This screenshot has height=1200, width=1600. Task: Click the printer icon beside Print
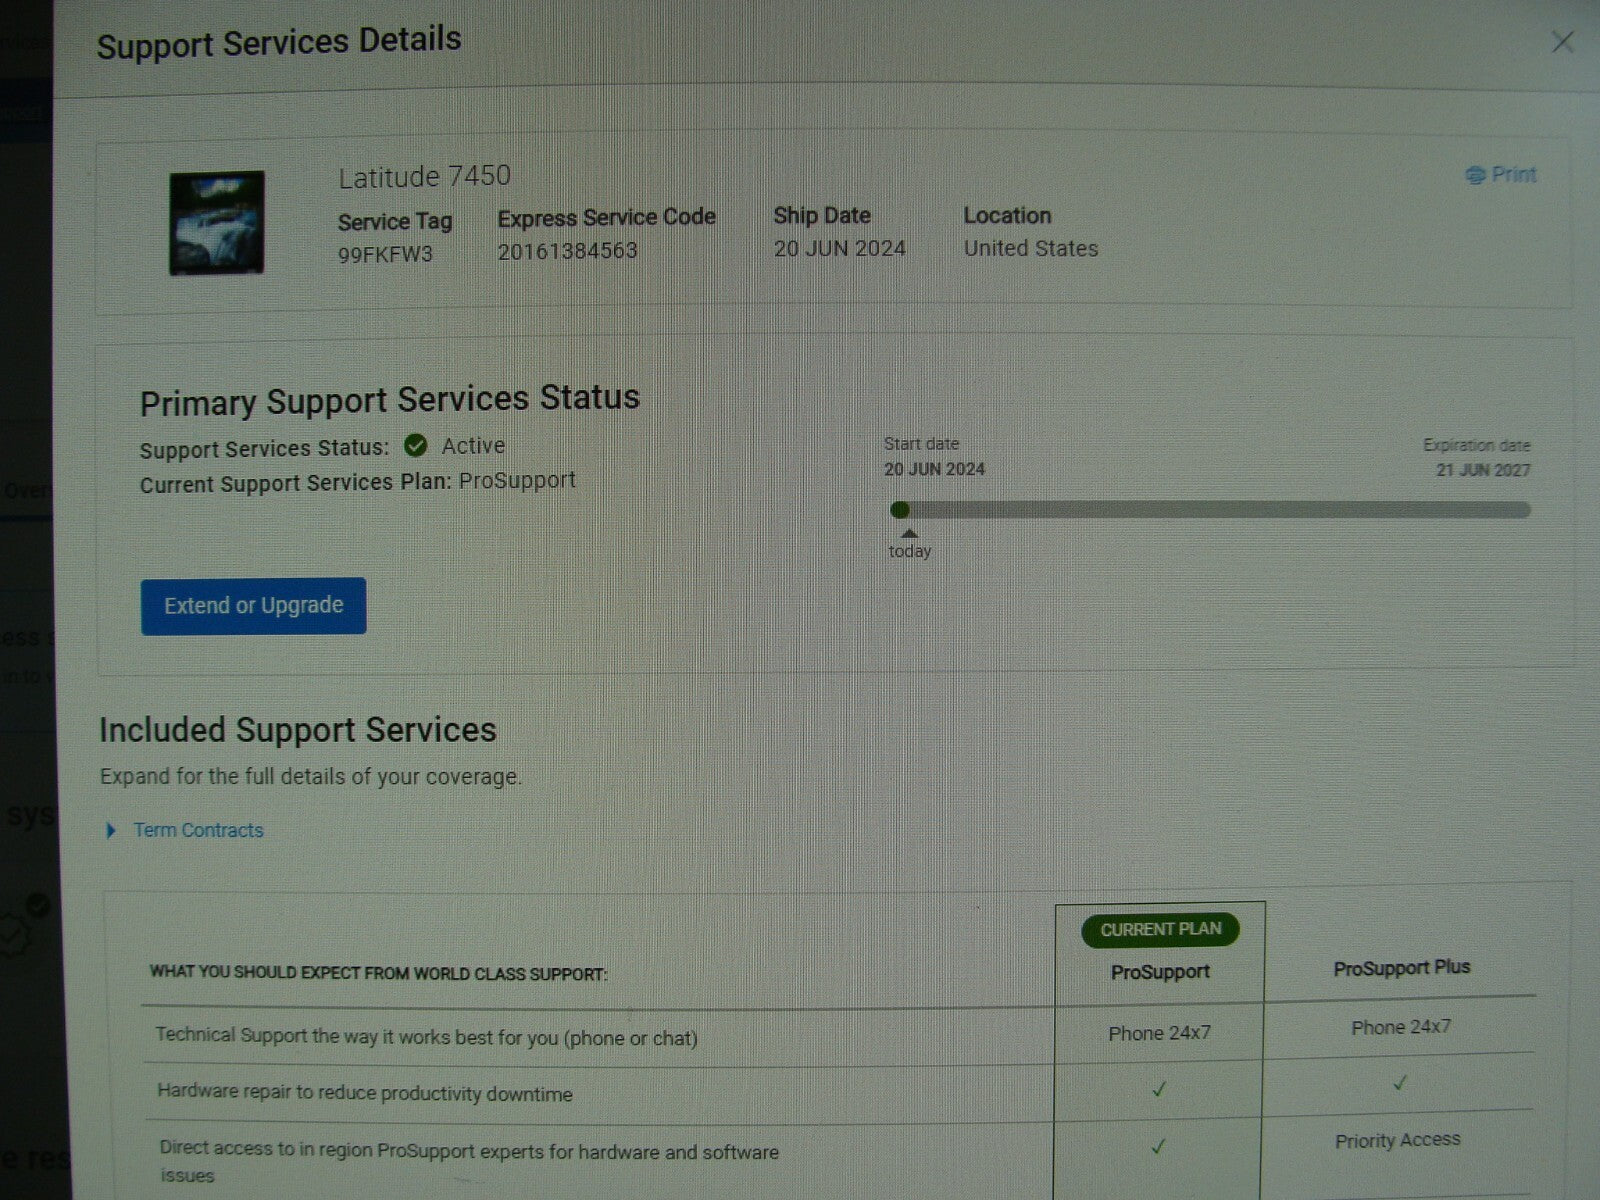(x=1474, y=175)
